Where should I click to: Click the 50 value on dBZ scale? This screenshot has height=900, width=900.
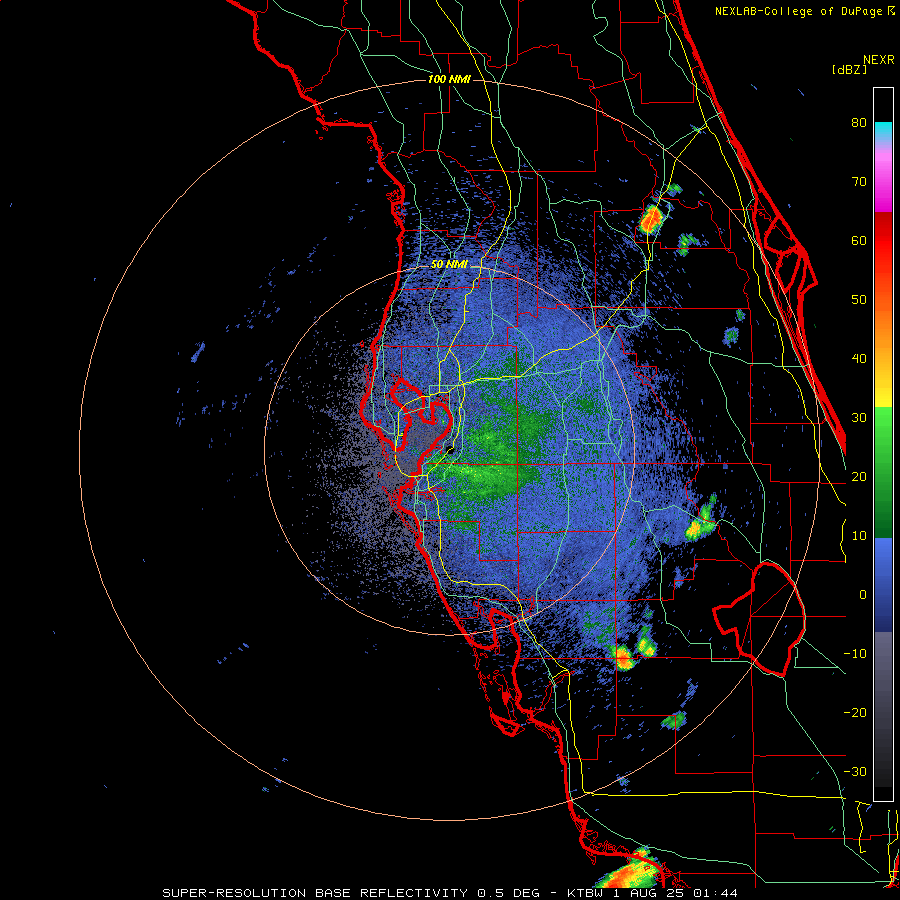(859, 300)
